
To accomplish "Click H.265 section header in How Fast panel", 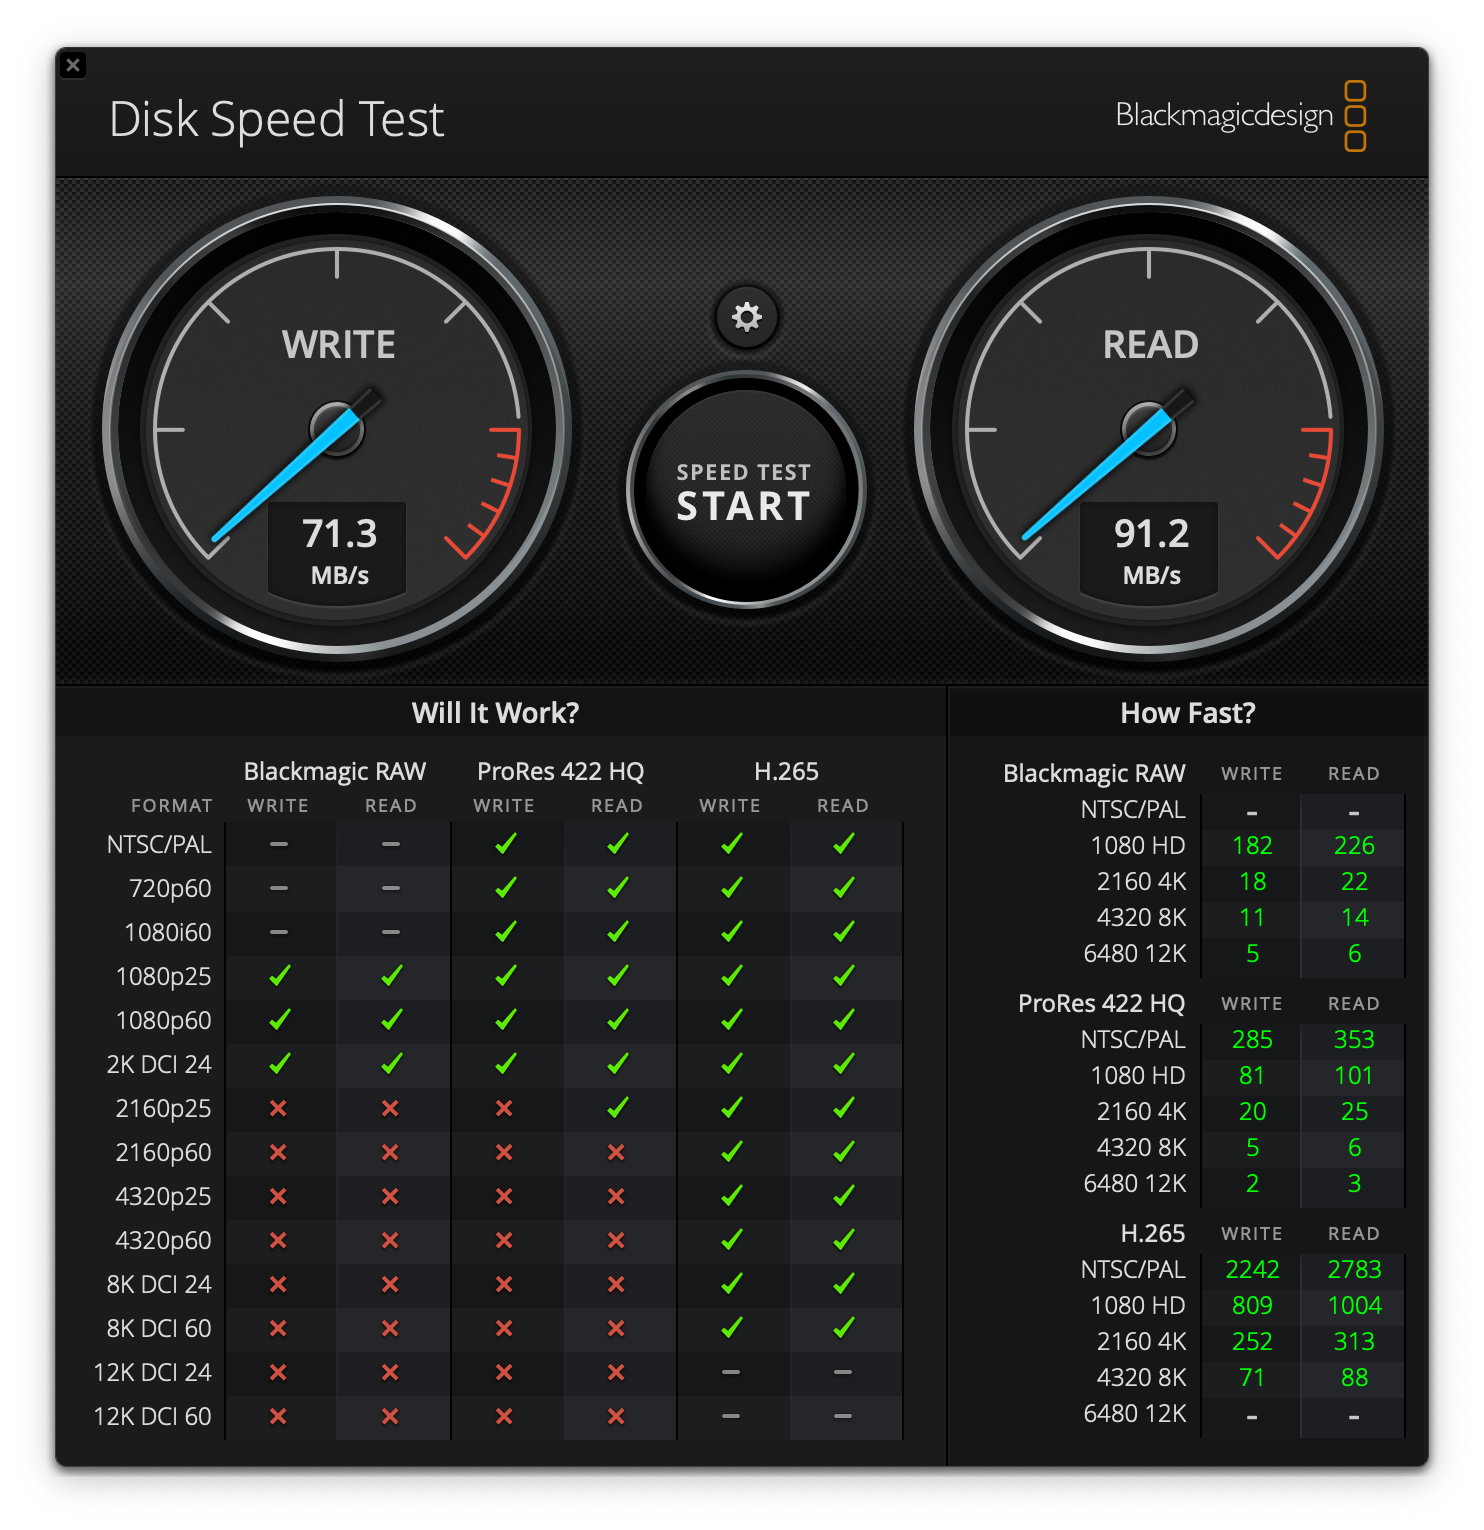I will pos(1153,1234).
